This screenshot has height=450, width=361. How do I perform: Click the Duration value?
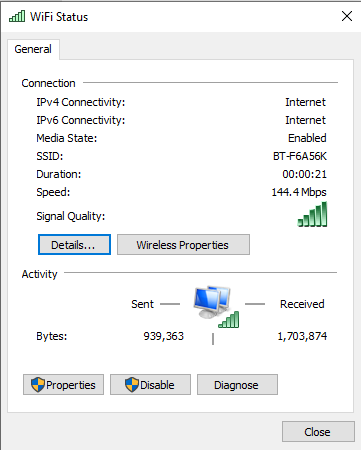(x=304, y=174)
